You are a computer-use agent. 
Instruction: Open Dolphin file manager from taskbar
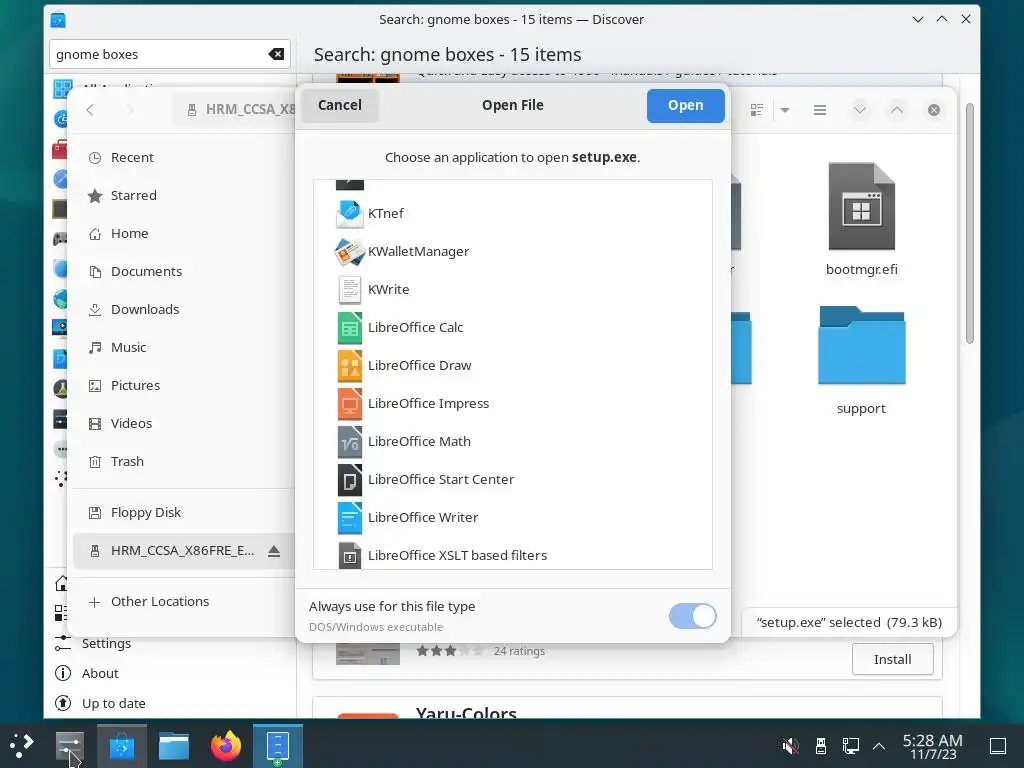(x=174, y=746)
